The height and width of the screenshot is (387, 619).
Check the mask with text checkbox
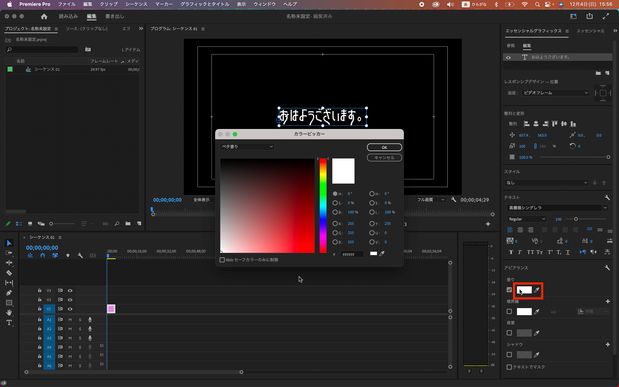click(509, 367)
